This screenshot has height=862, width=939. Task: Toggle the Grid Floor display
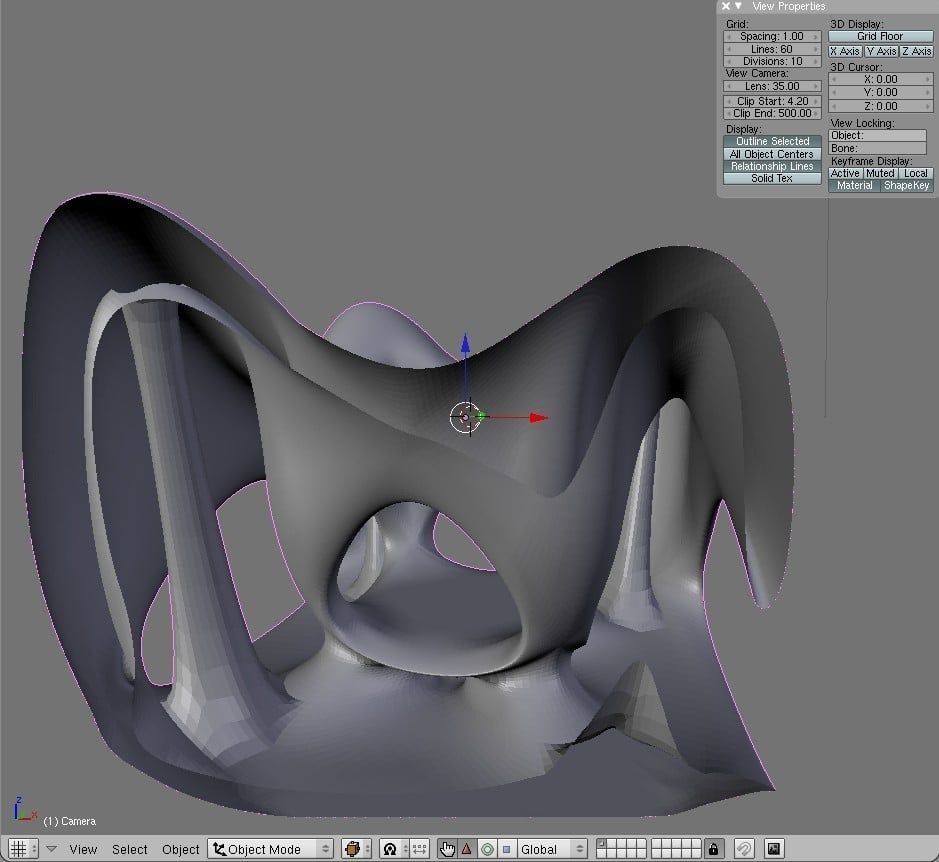(x=879, y=36)
